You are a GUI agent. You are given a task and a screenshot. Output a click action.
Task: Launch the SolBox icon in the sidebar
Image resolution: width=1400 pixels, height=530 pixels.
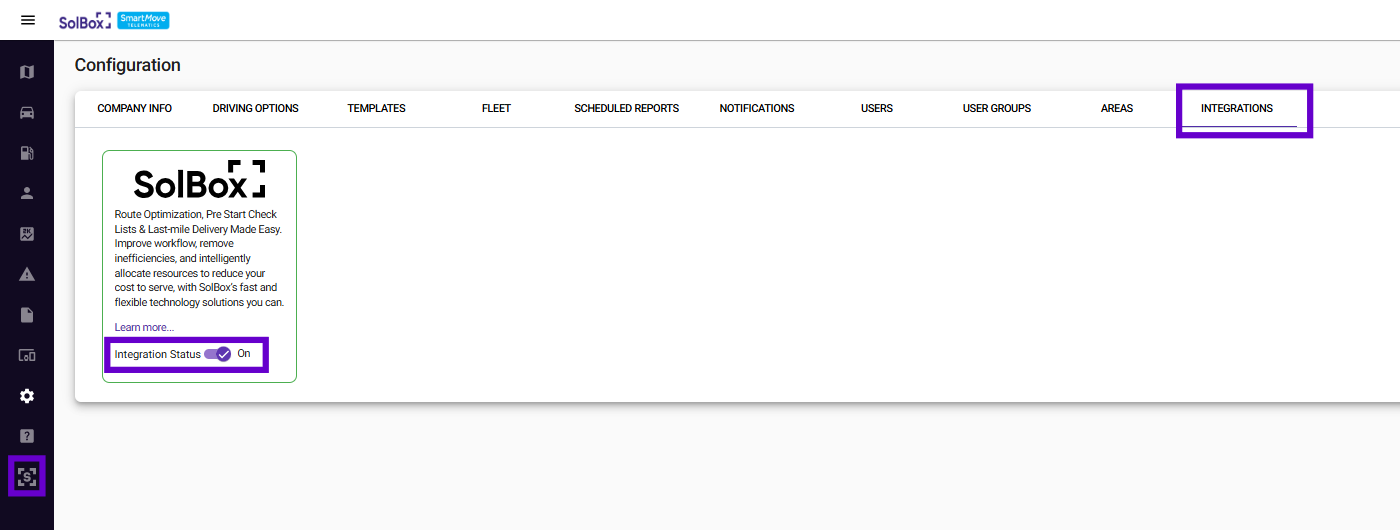pyautogui.click(x=27, y=476)
